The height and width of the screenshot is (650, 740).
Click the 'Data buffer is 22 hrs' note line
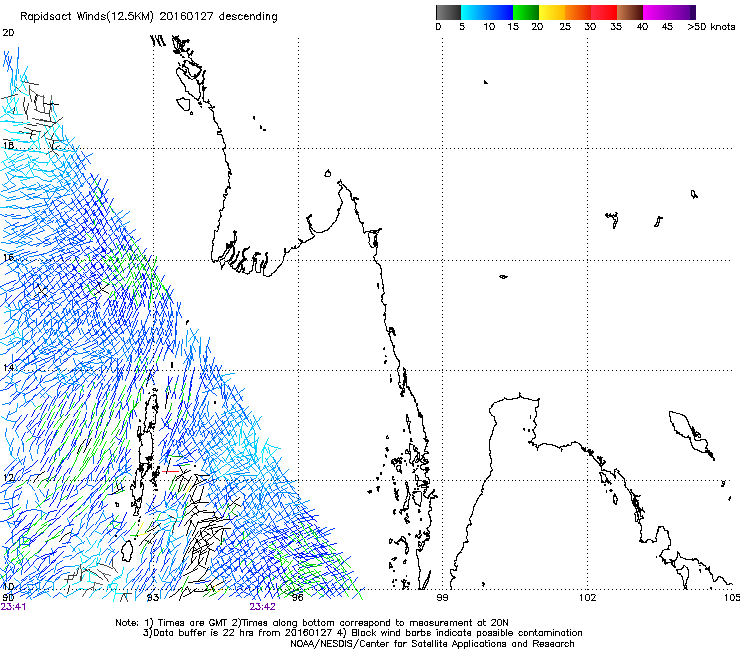pyautogui.click(x=362, y=633)
